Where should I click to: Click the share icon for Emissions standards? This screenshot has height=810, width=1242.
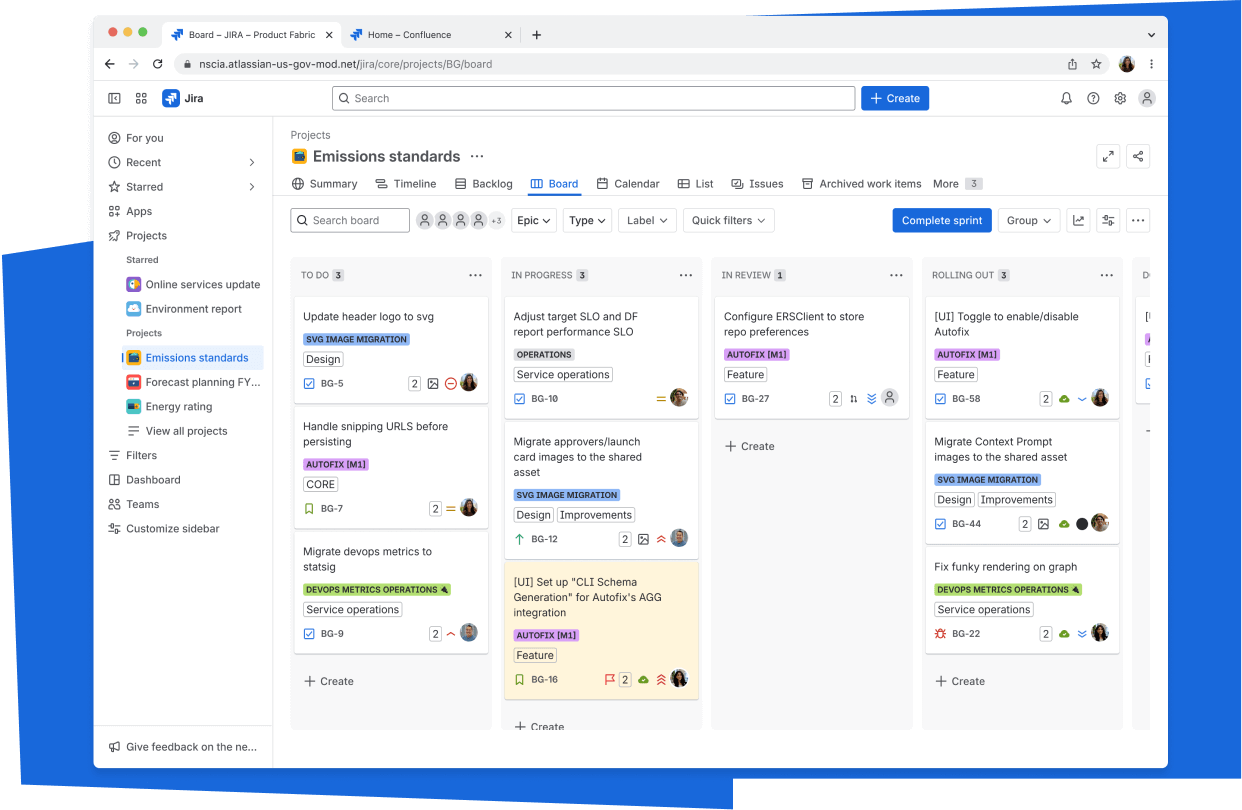point(1137,156)
